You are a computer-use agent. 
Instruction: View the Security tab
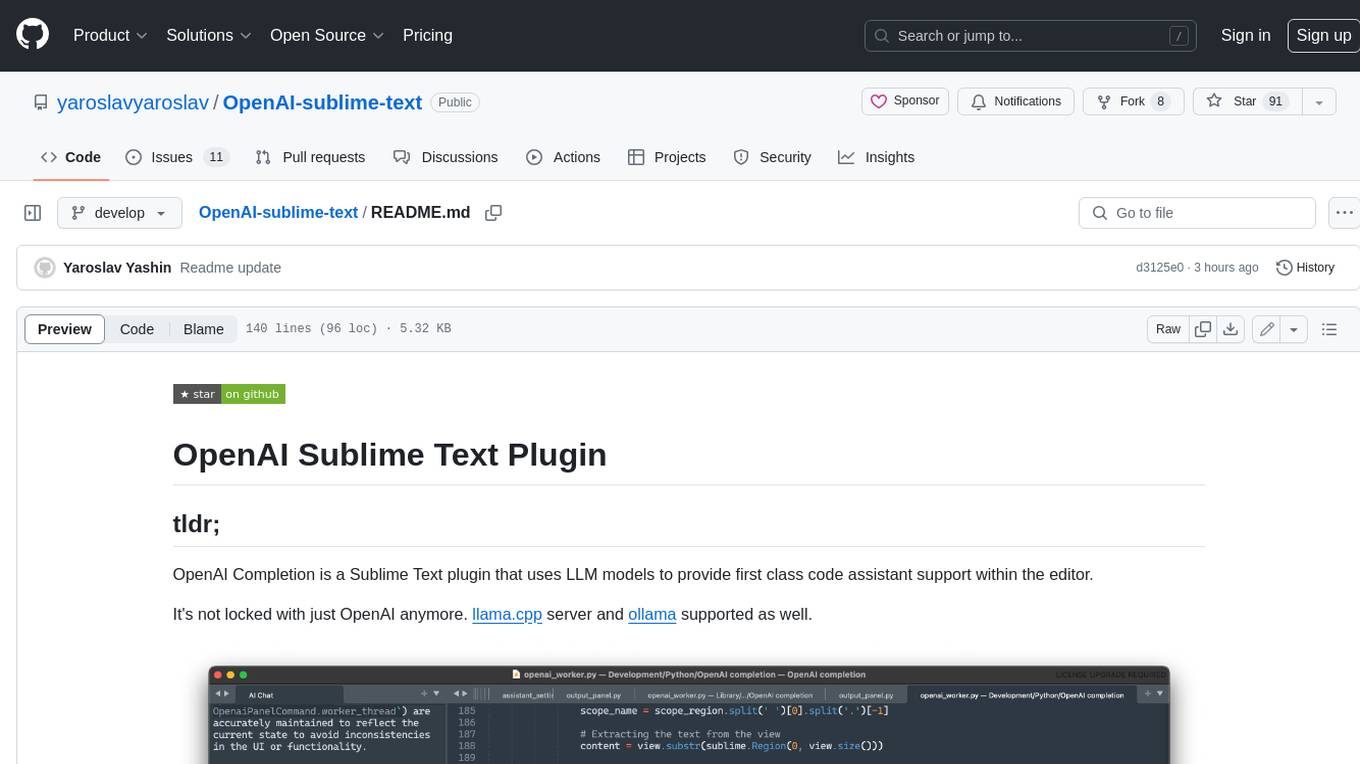(x=772, y=157)
